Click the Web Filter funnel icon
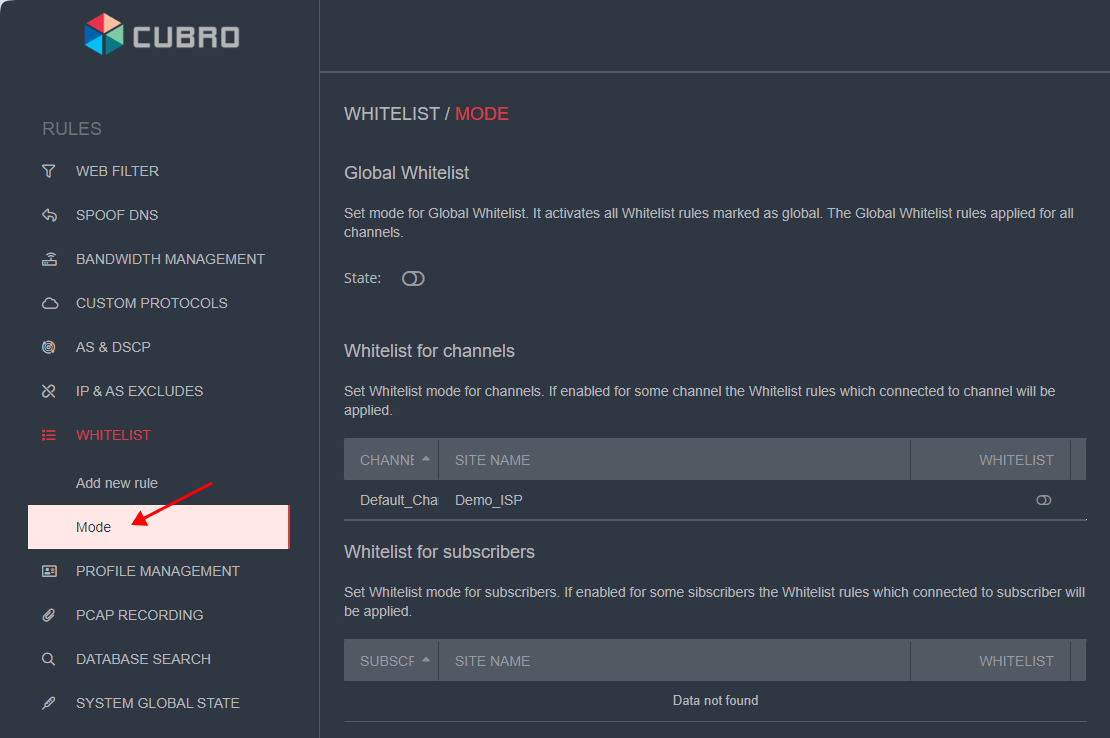Screen dimensions: 1110x738 (x=49, y=171)
